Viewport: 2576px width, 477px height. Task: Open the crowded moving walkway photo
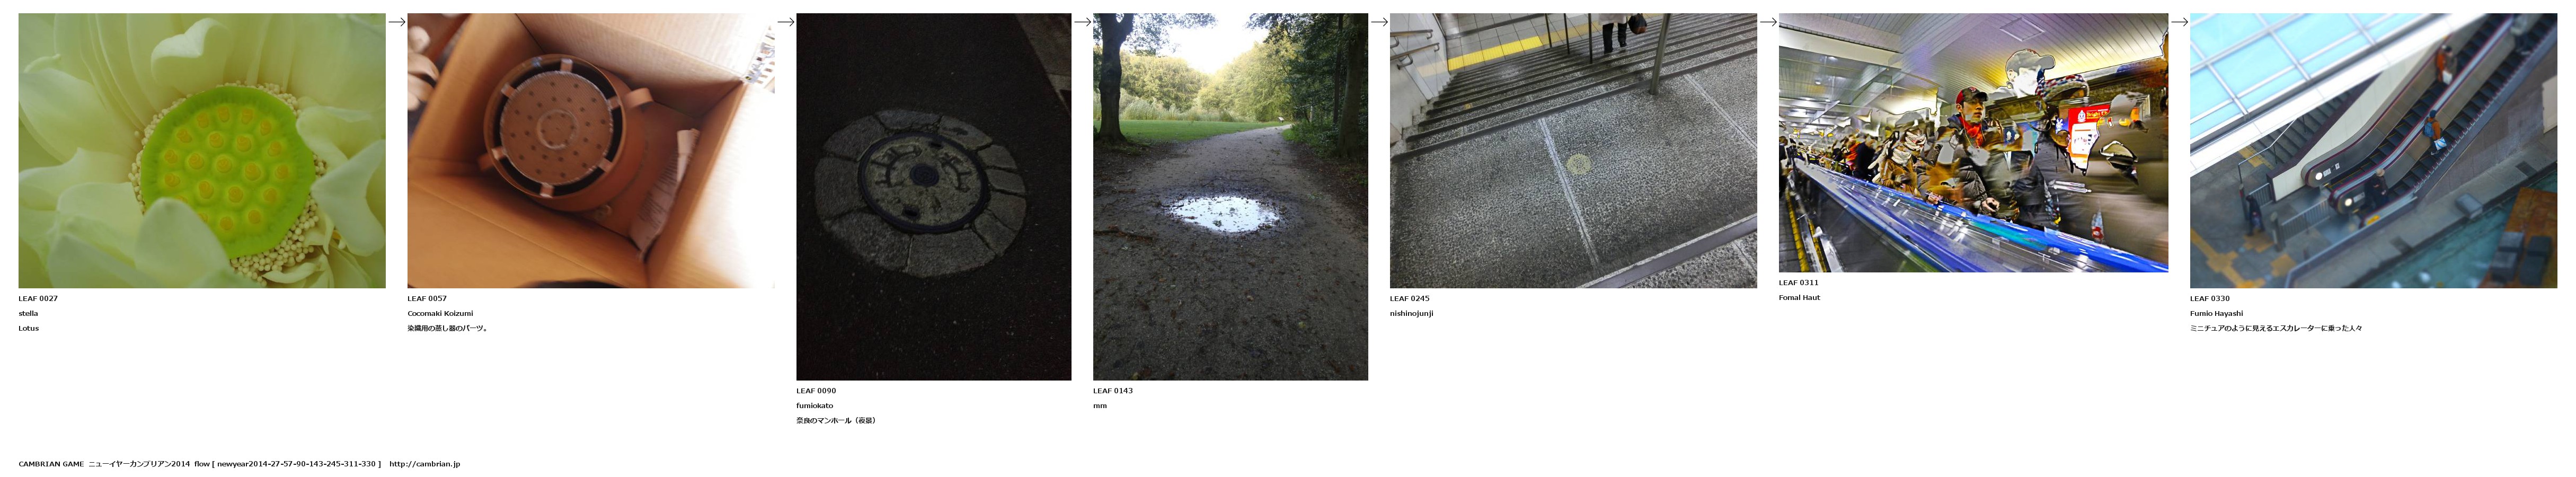(1973, 143)
